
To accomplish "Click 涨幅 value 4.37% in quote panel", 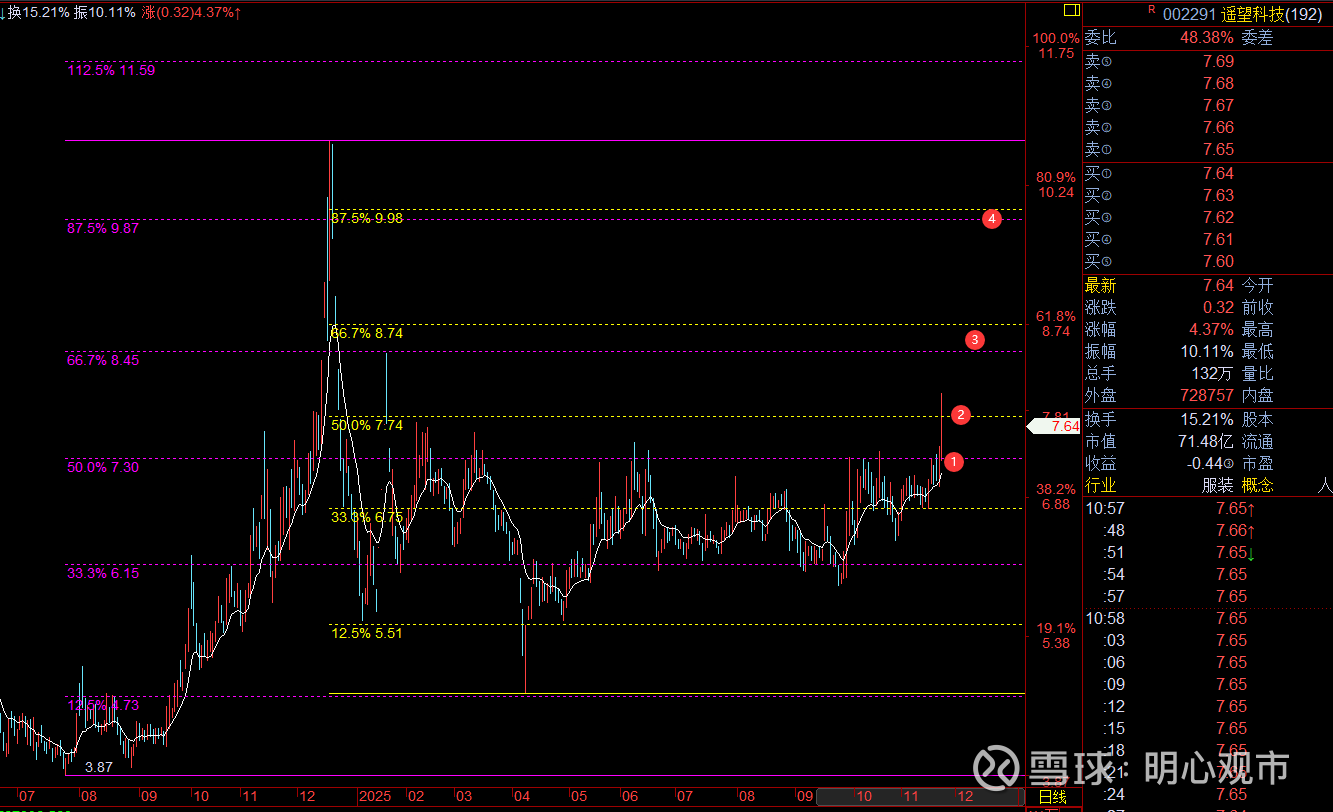I will 1211,330.
